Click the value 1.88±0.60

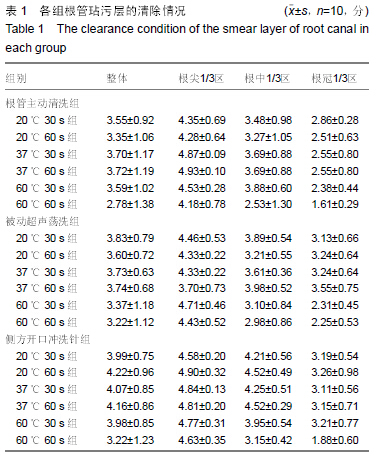(x=335, y=440)
